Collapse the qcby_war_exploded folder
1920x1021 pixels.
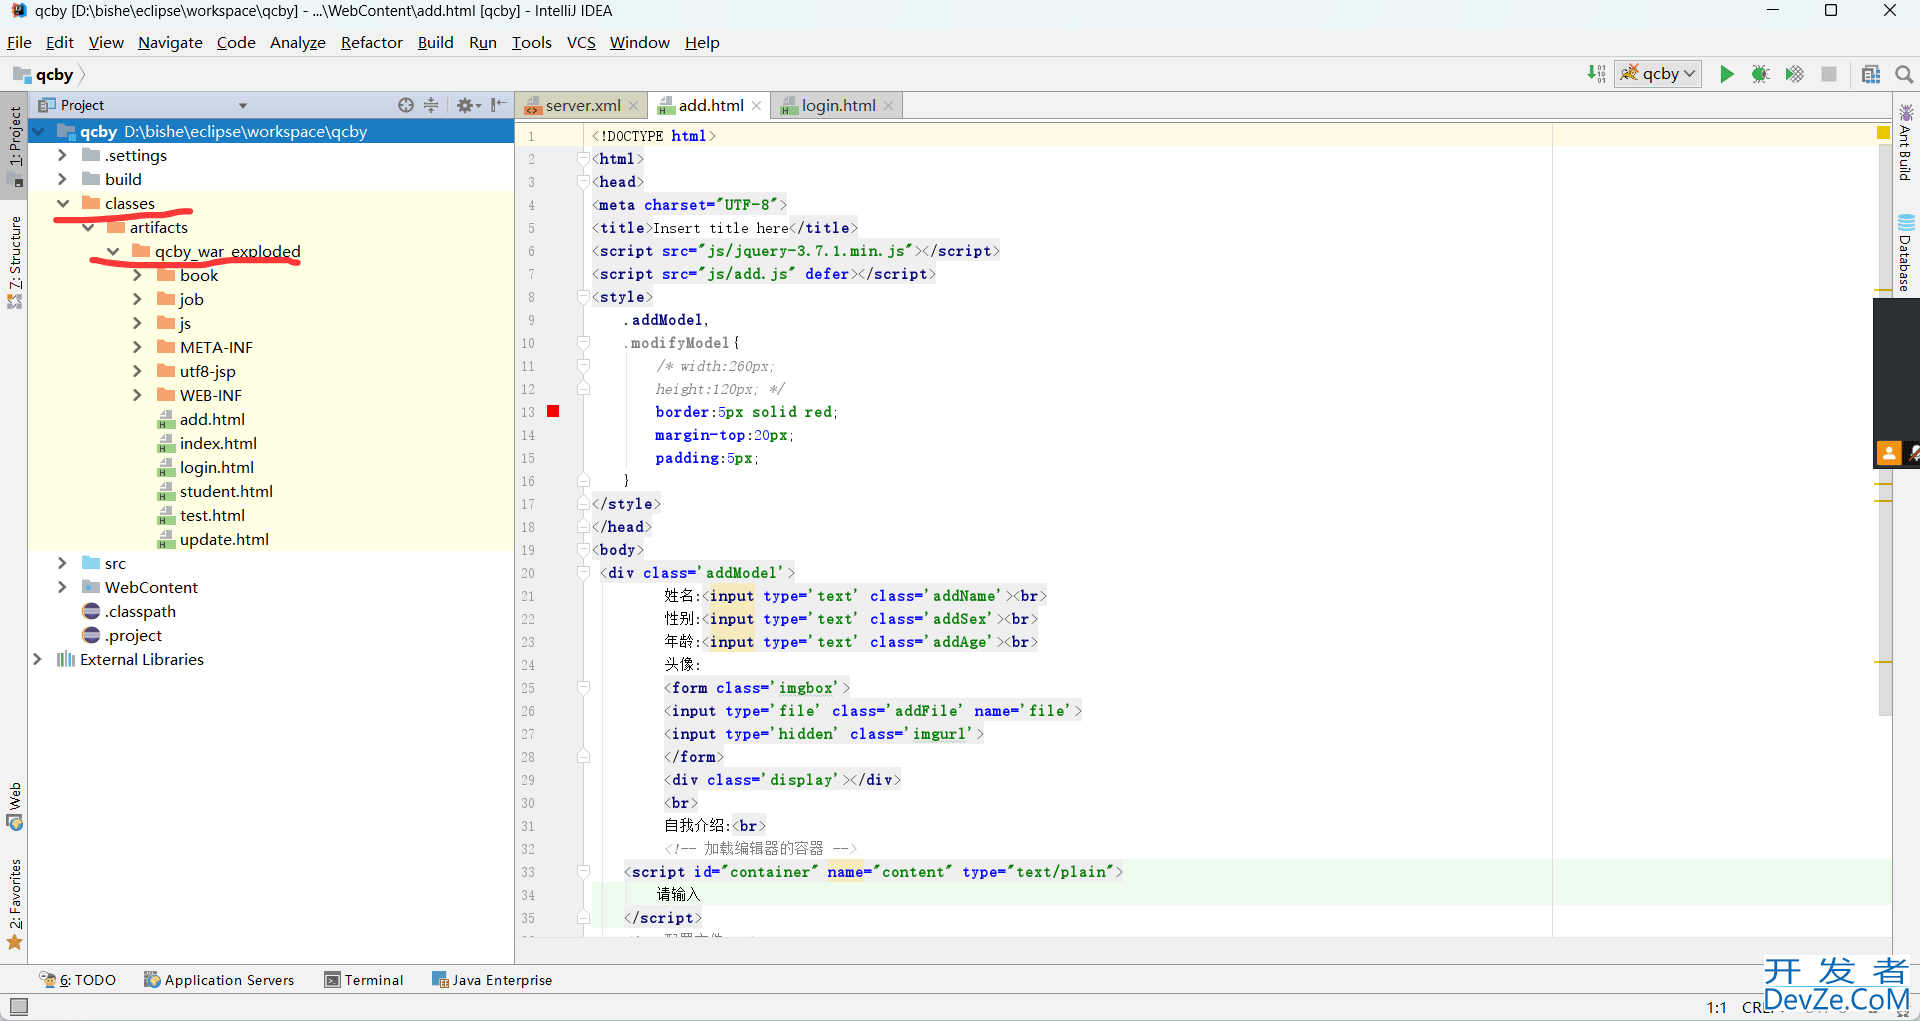pyautogui.click(x=112, y=251)
